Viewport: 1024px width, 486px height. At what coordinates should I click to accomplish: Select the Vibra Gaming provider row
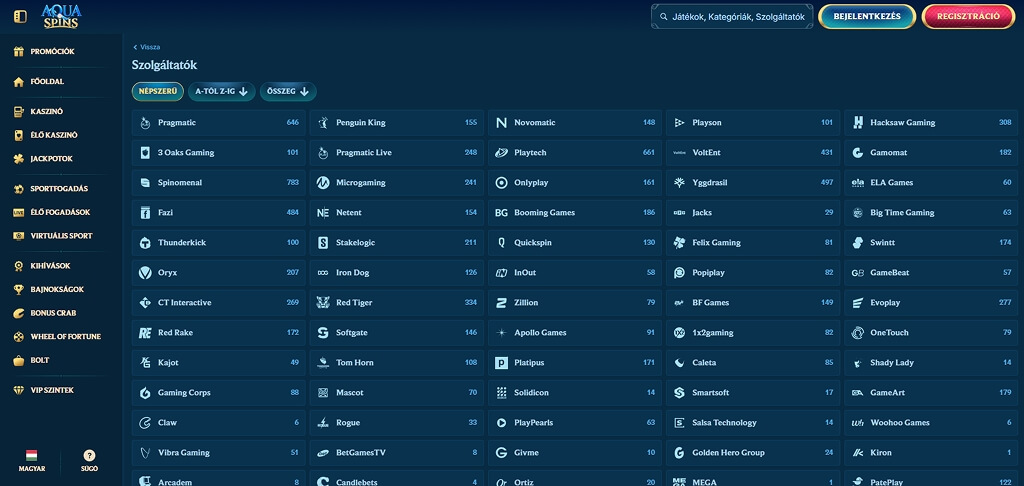[x=218, y=453]
